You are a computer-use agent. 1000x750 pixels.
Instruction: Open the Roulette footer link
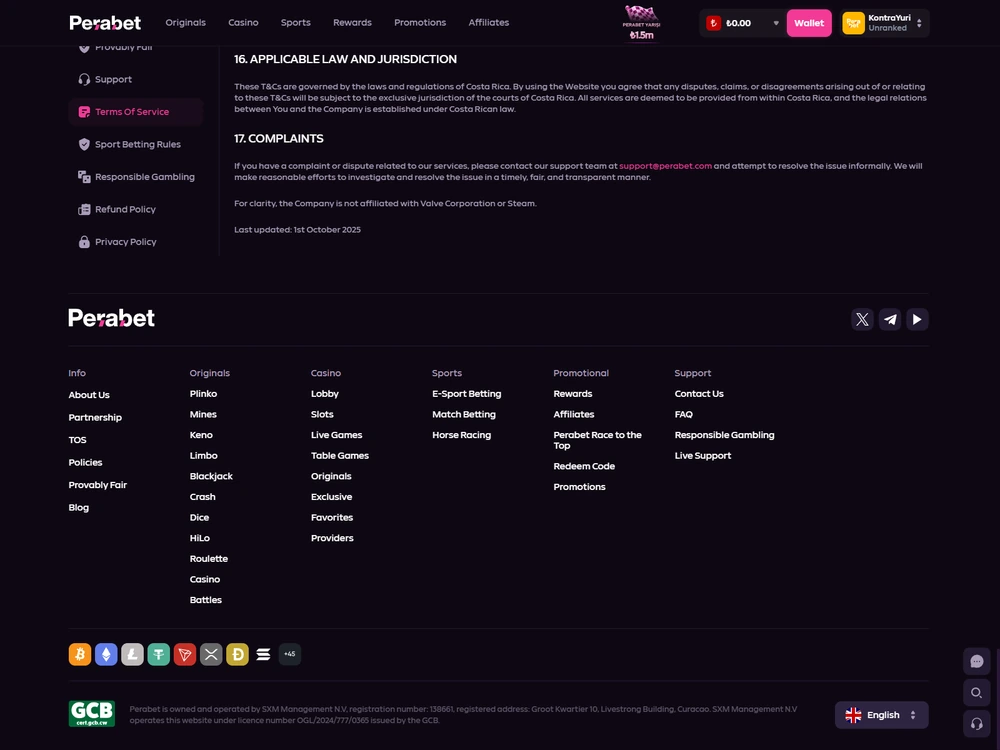pyautogui.click(x=209, y=559)
